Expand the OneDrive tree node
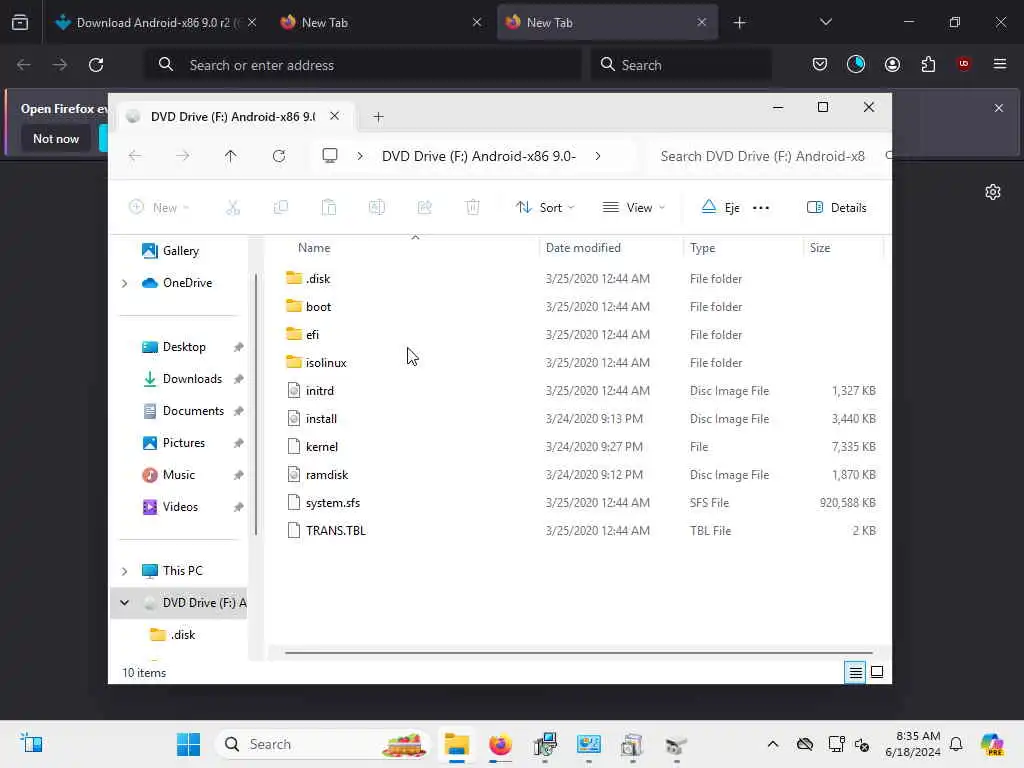The height and width of the screenshot is (768, 1024). (x=124, y=283)
